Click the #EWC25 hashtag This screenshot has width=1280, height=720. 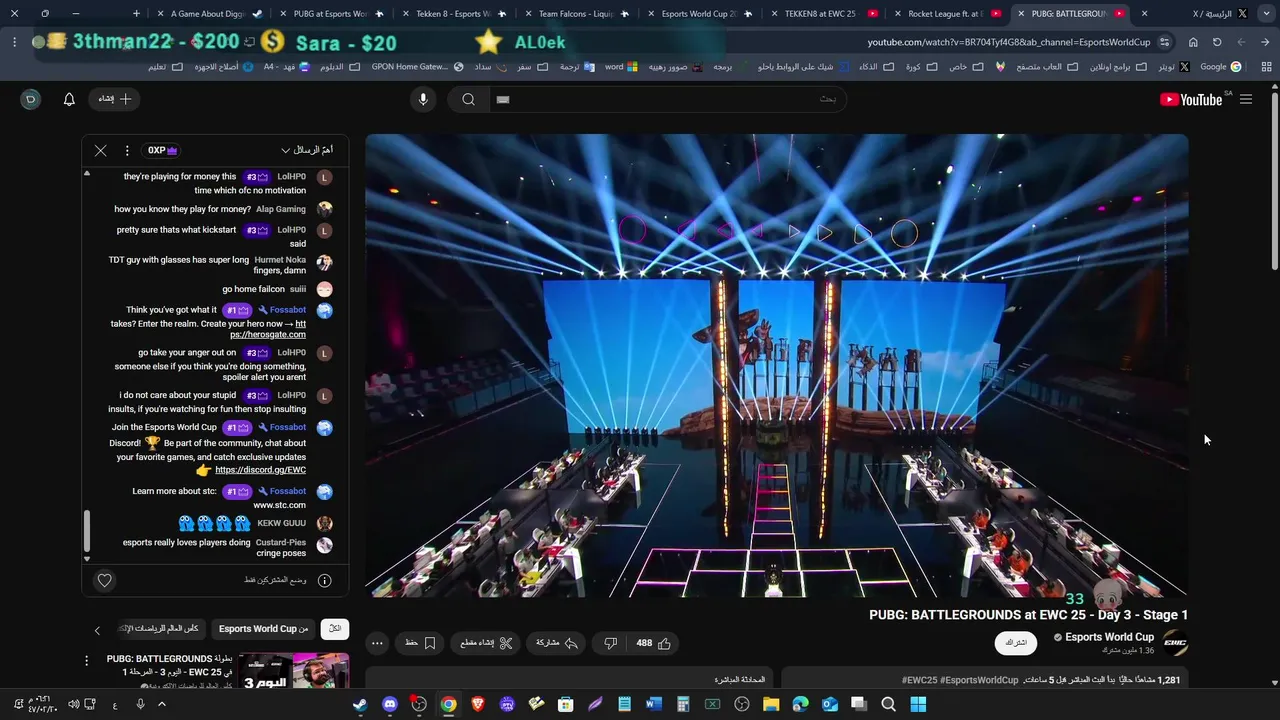(x=919, y=680)
